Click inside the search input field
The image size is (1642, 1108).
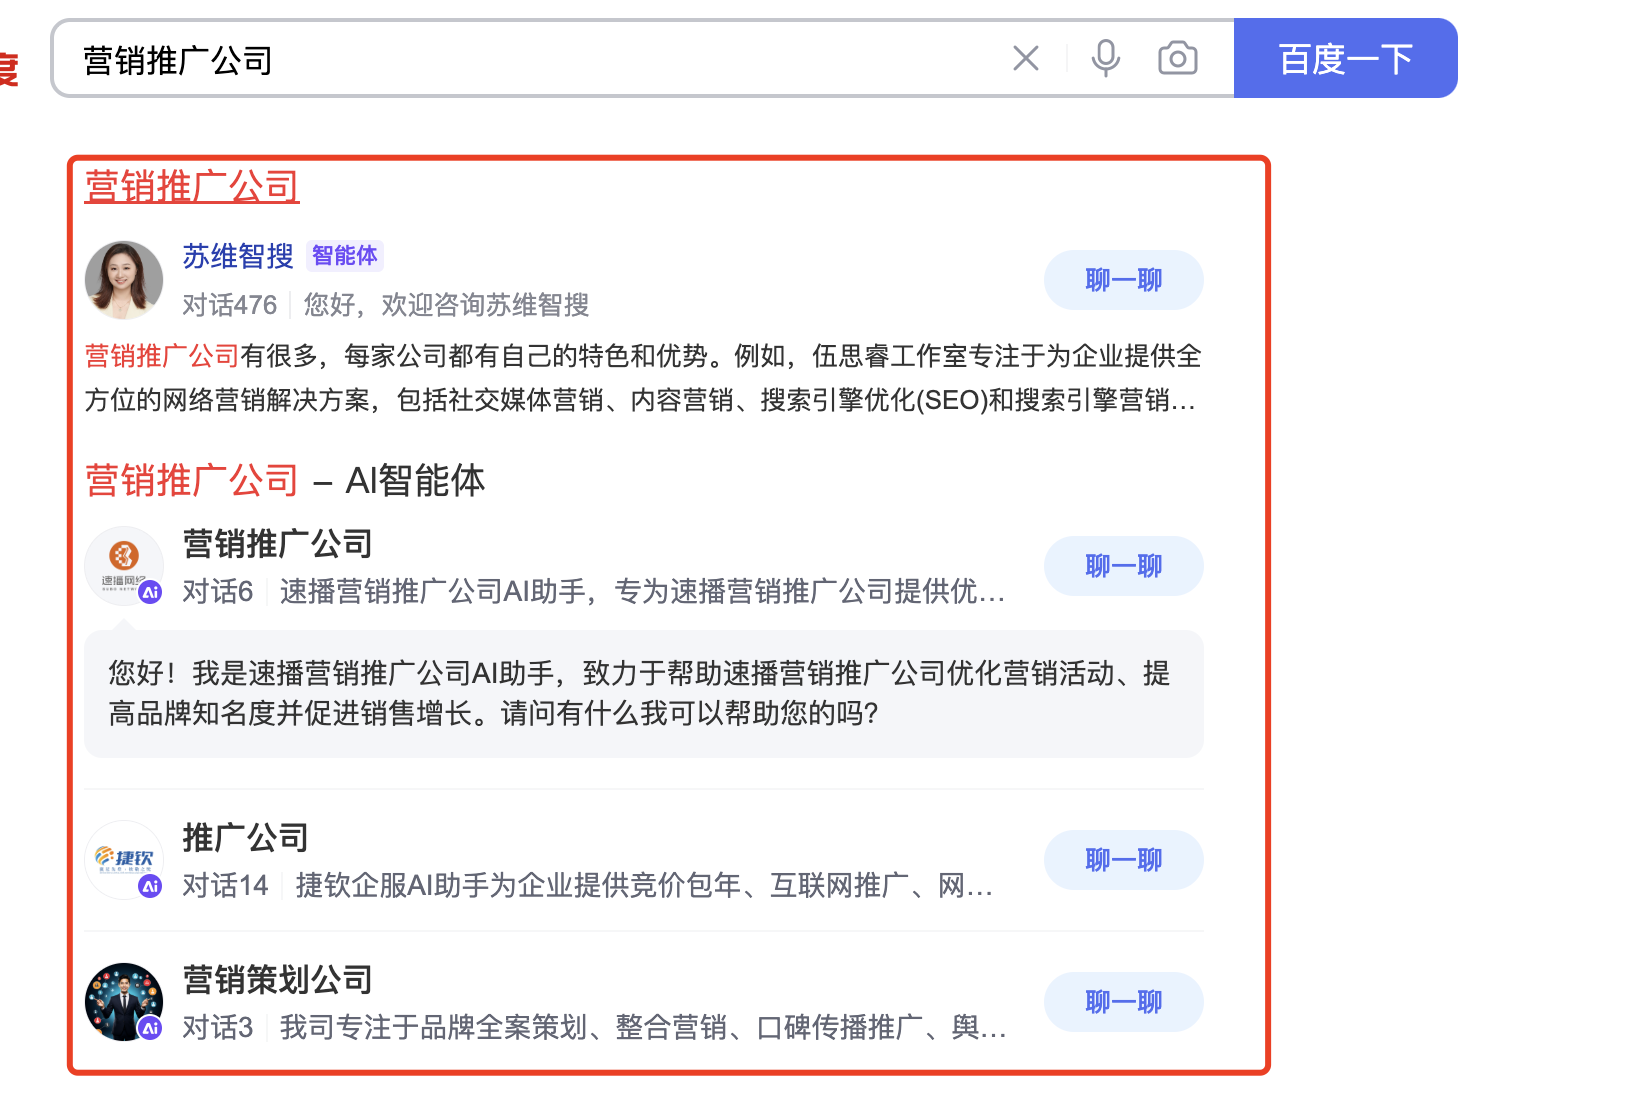[530, 60]
